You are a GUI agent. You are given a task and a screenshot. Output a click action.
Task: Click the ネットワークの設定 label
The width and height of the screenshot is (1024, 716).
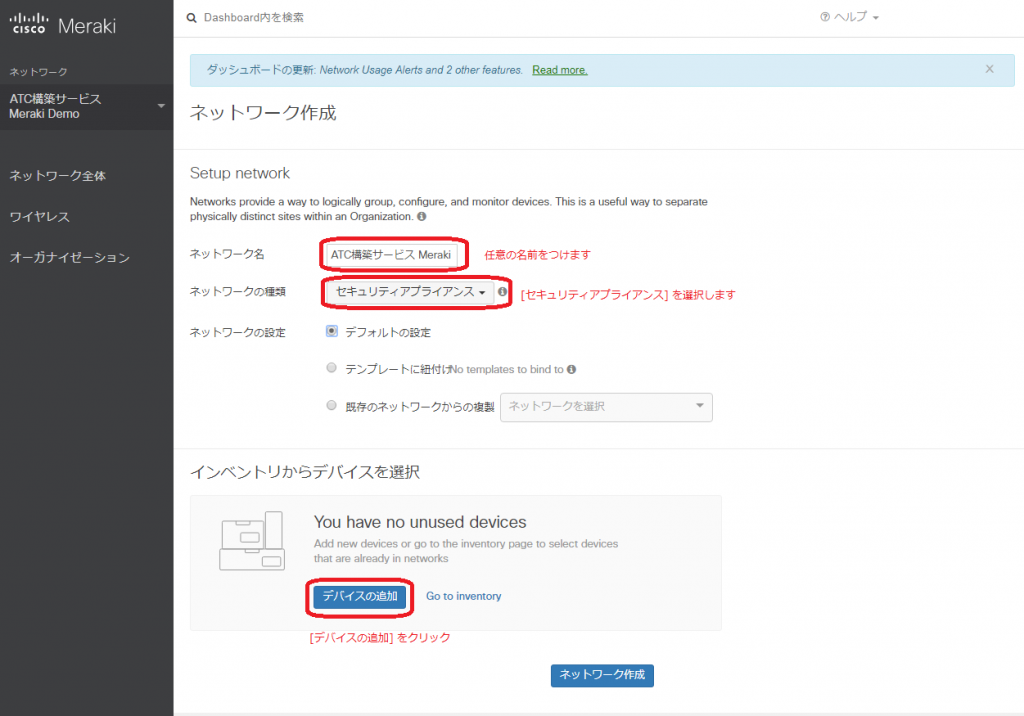pos(238,333)
